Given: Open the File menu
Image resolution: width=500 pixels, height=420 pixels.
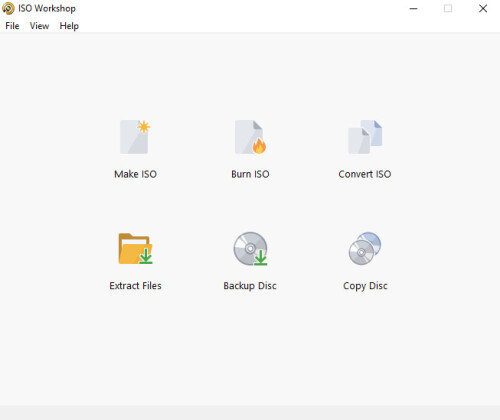Looking at the screenshot, I should coord(12,26).
